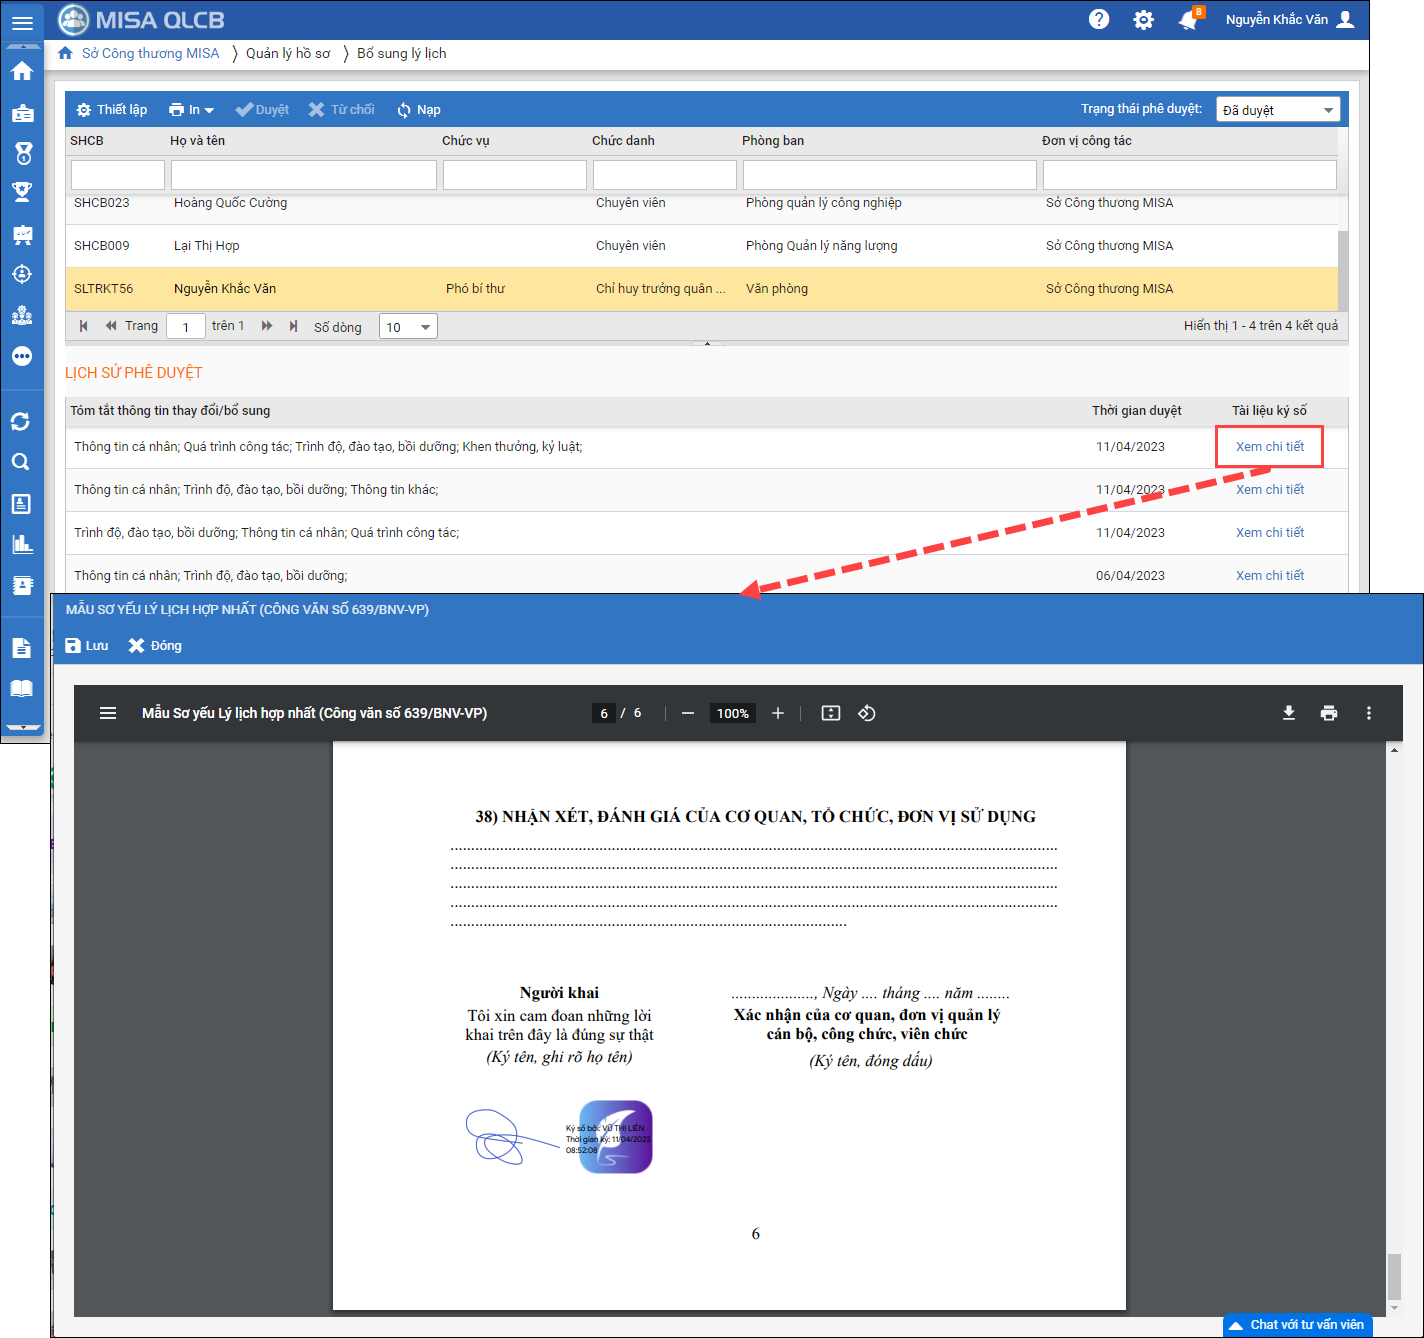Open Thiết lập in the toolbar

[112, 110]
